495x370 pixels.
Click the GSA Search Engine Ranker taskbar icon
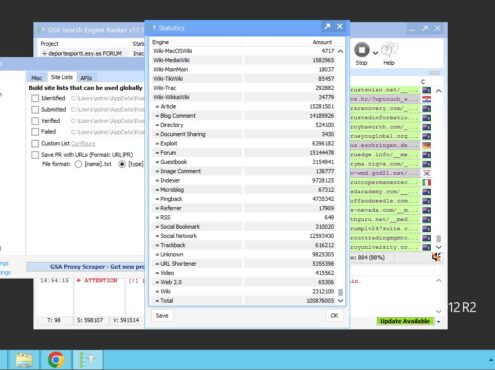click(87, 360)
